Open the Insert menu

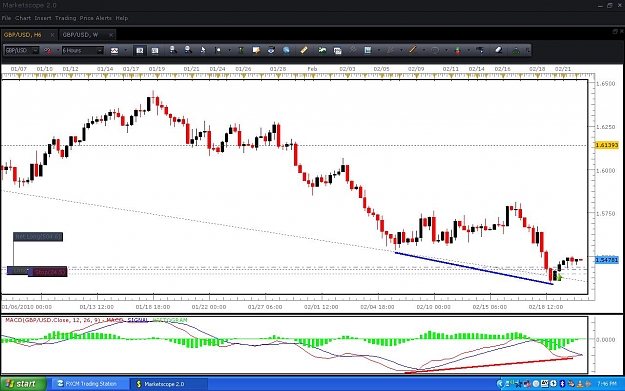tap(43, 18)
